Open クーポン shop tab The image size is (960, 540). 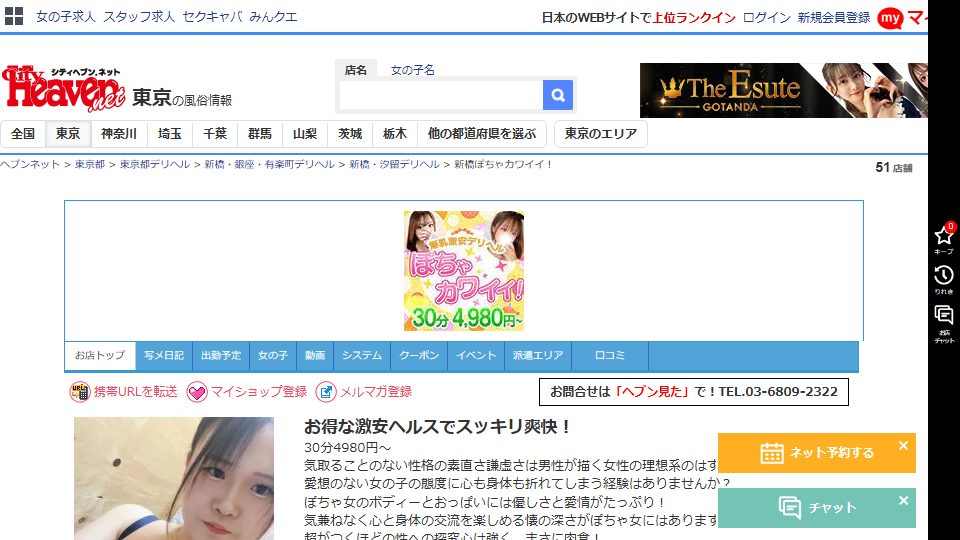(419, 356)
